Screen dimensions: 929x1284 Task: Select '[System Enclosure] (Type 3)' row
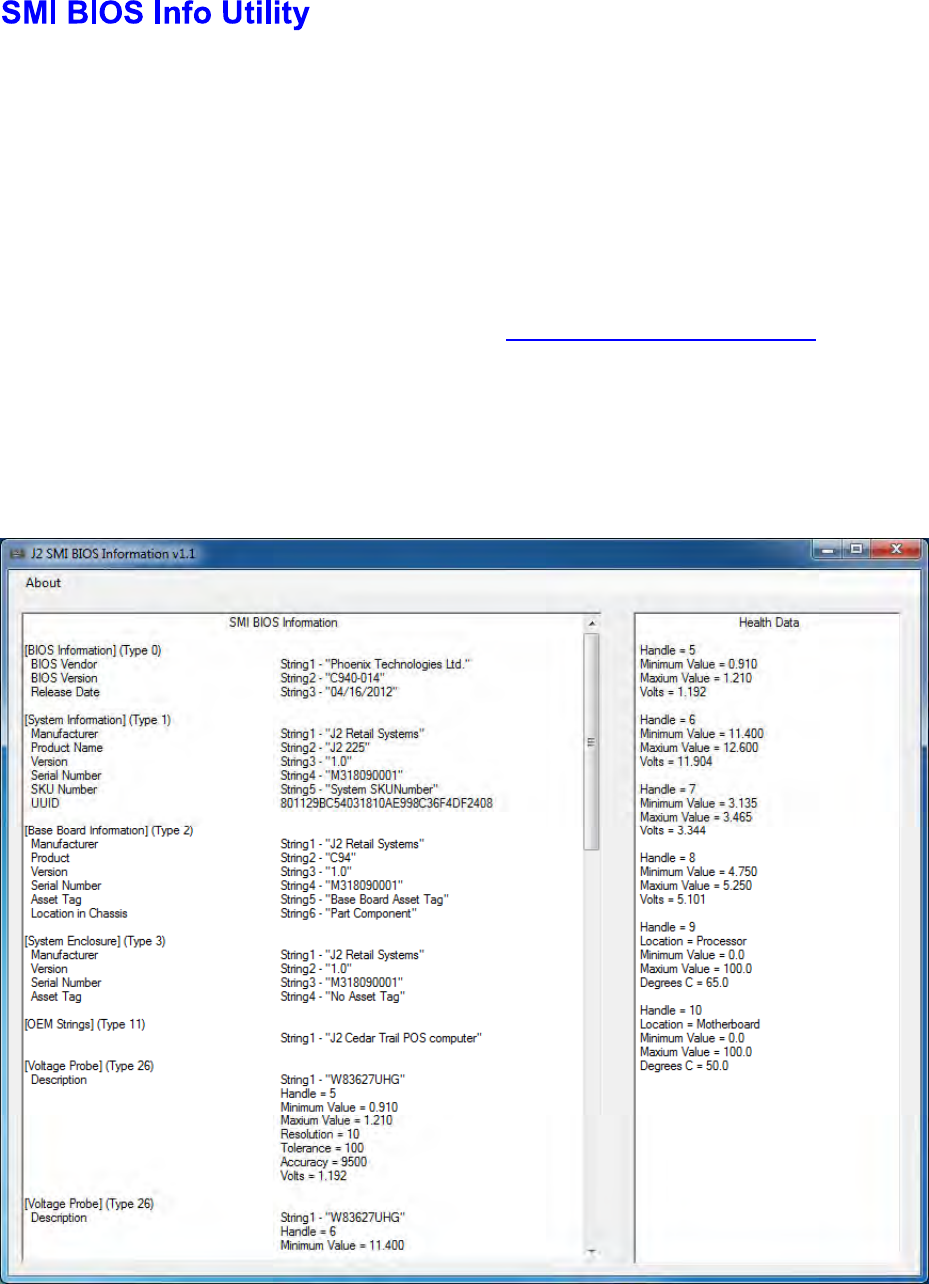click(95, 941)
